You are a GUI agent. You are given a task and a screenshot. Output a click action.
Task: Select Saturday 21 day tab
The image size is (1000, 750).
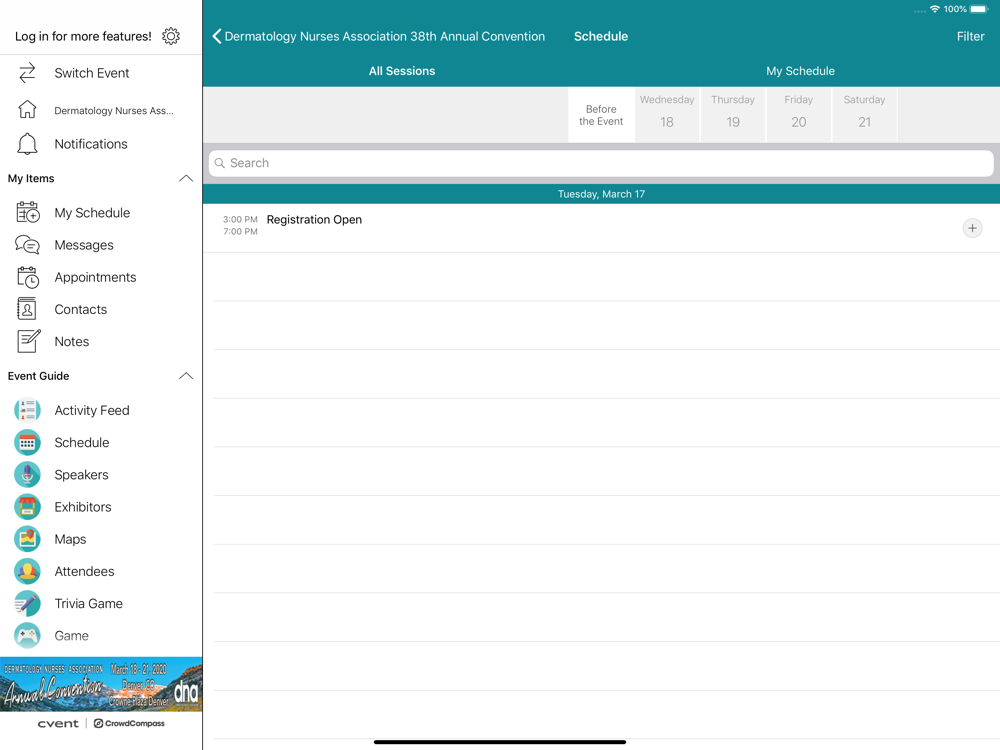tap(864, 115)
